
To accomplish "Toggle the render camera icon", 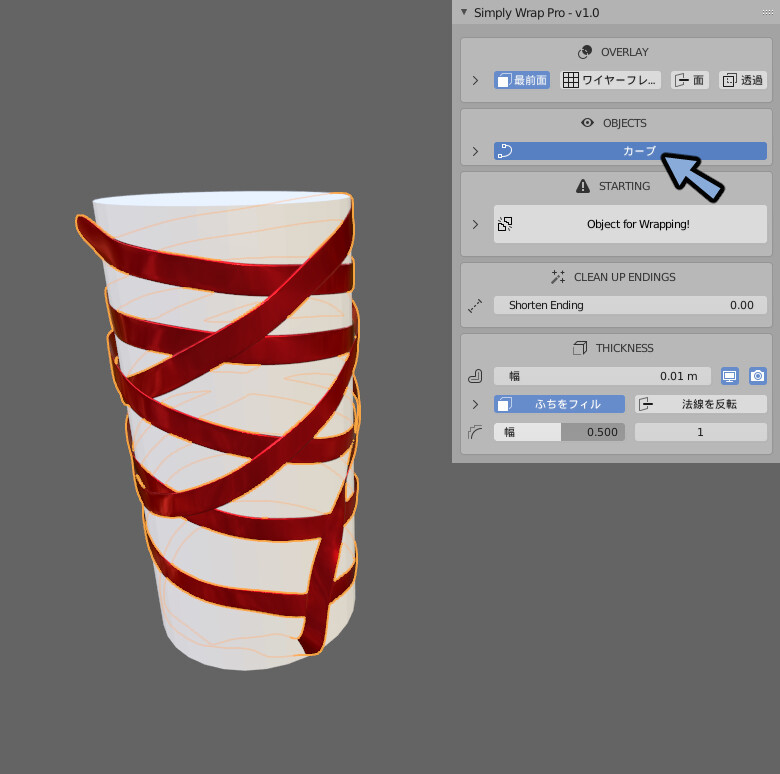I will (758, 376).
